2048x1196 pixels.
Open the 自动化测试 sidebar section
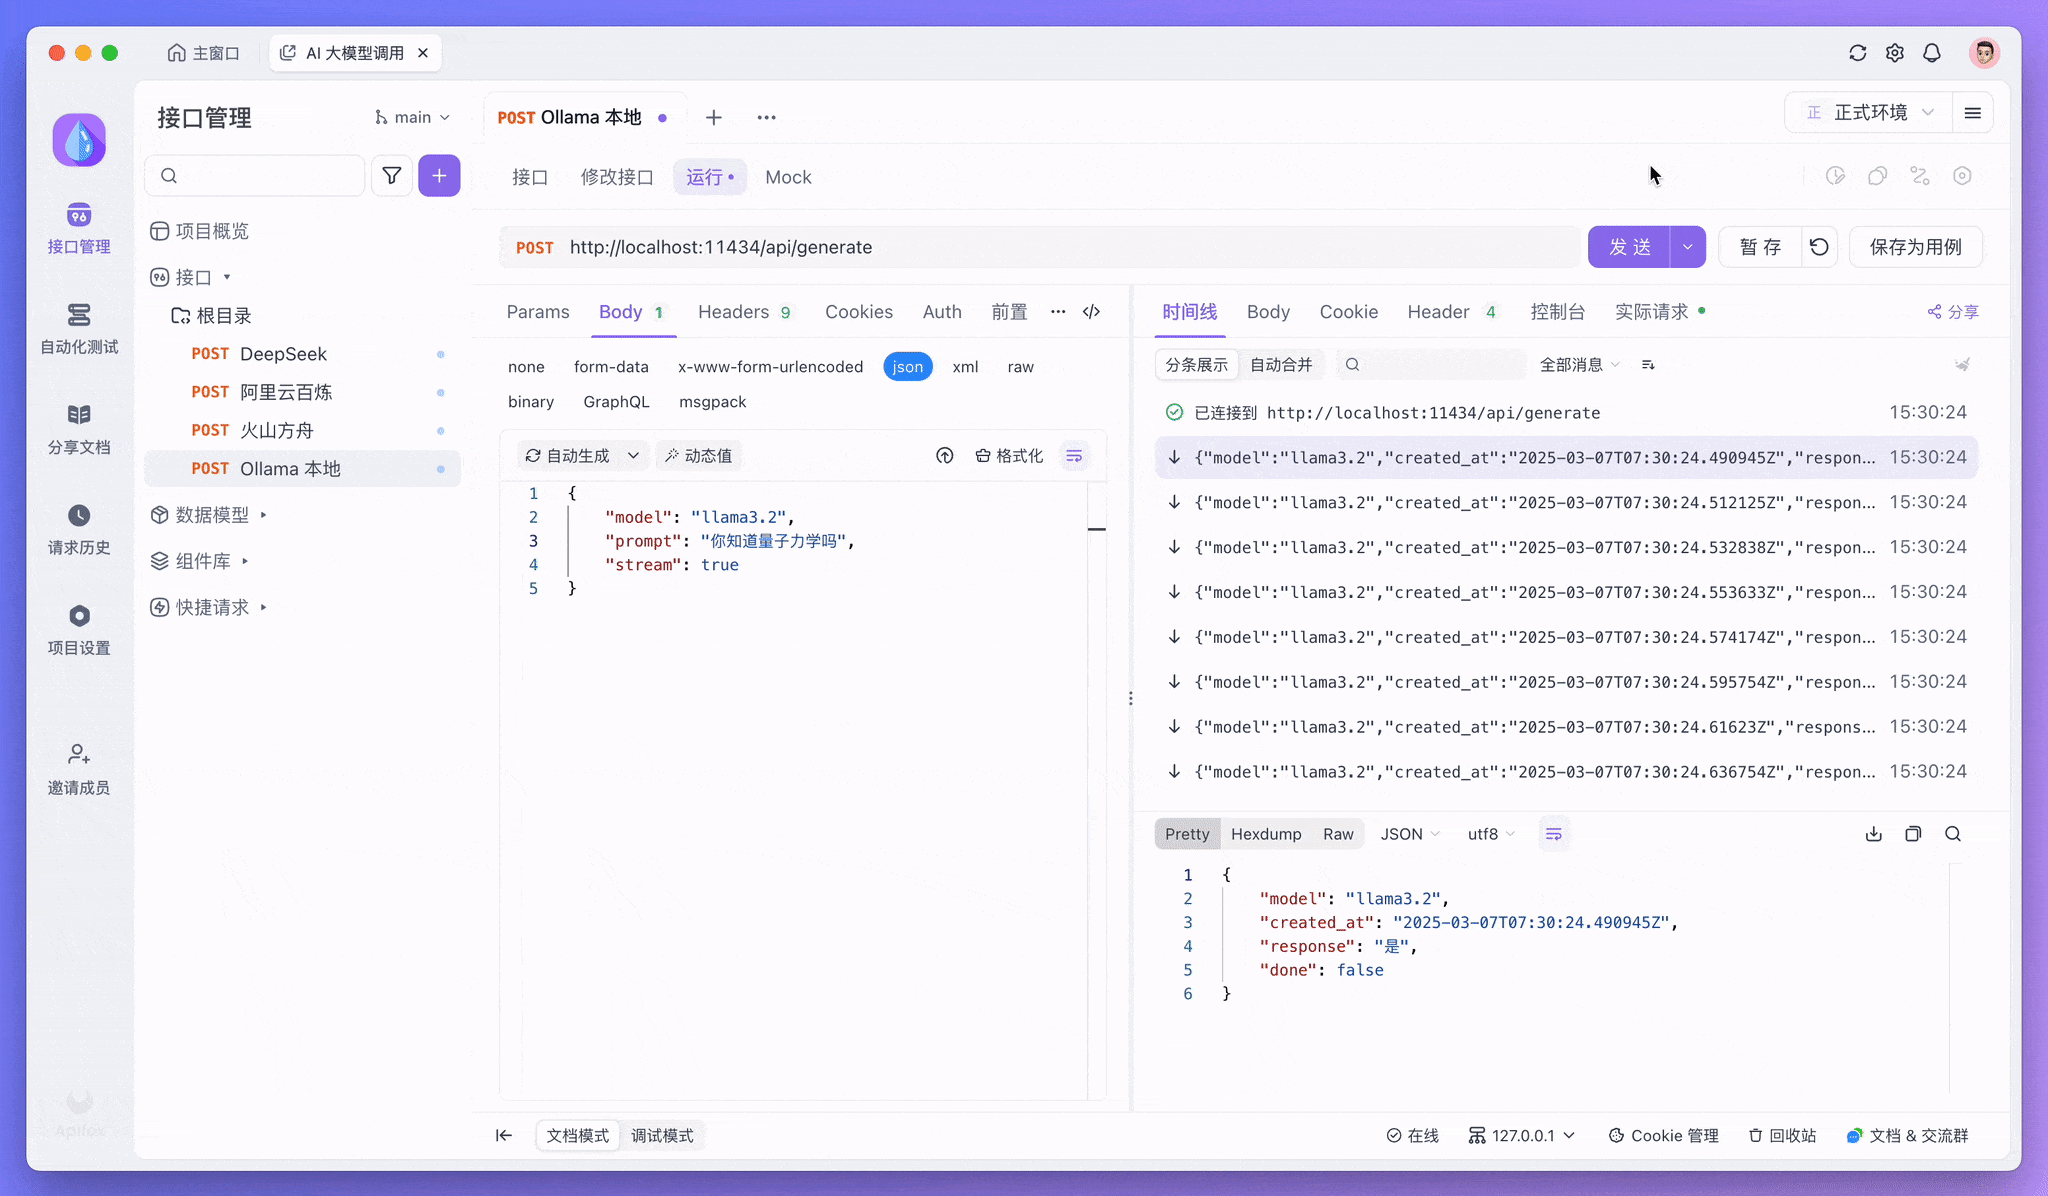coord(79,329)
